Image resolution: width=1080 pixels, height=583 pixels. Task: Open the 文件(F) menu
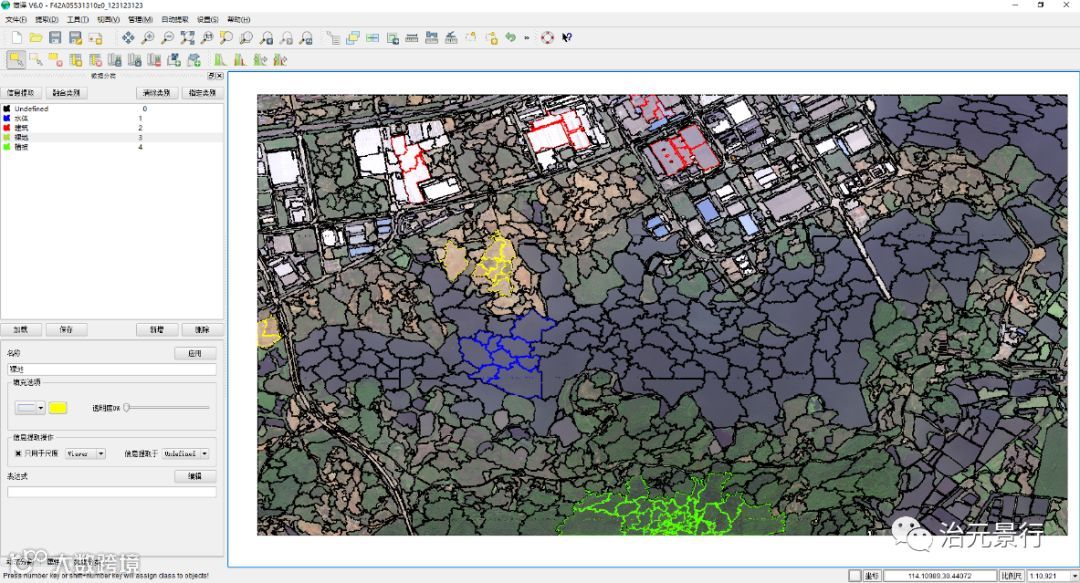[16, 19]
